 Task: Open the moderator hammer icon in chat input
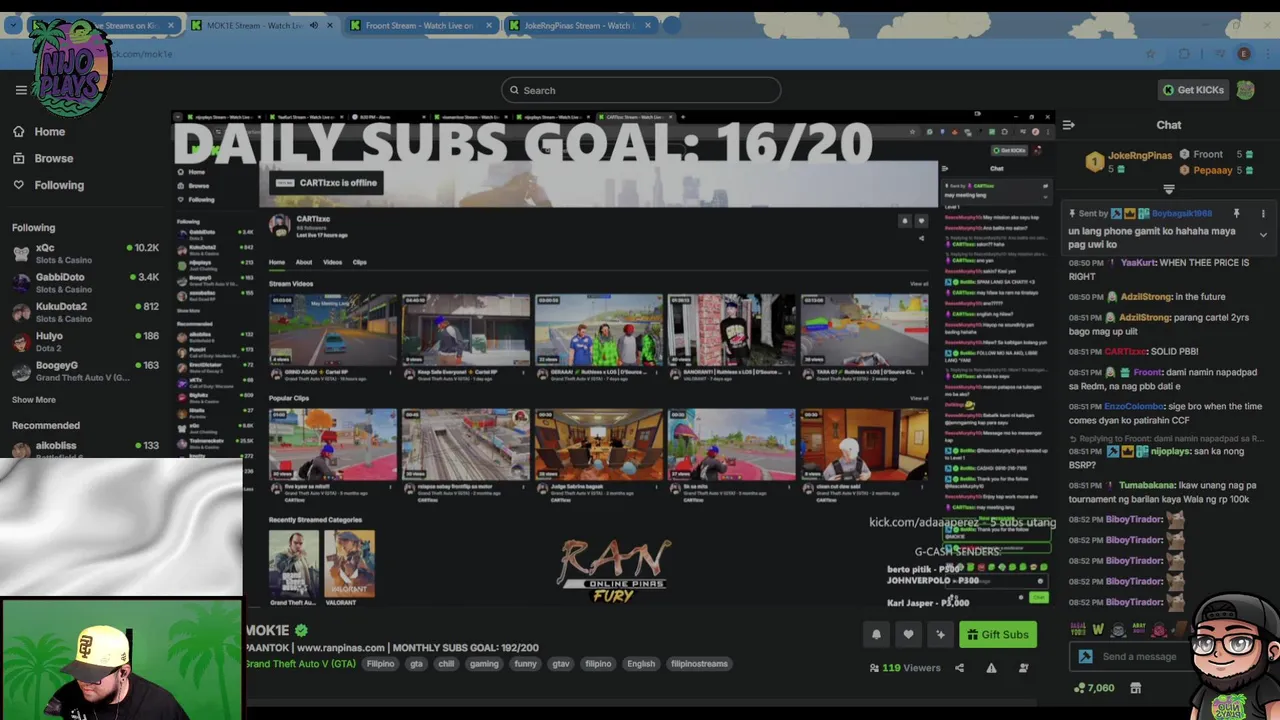click(x=1086, y=657)
